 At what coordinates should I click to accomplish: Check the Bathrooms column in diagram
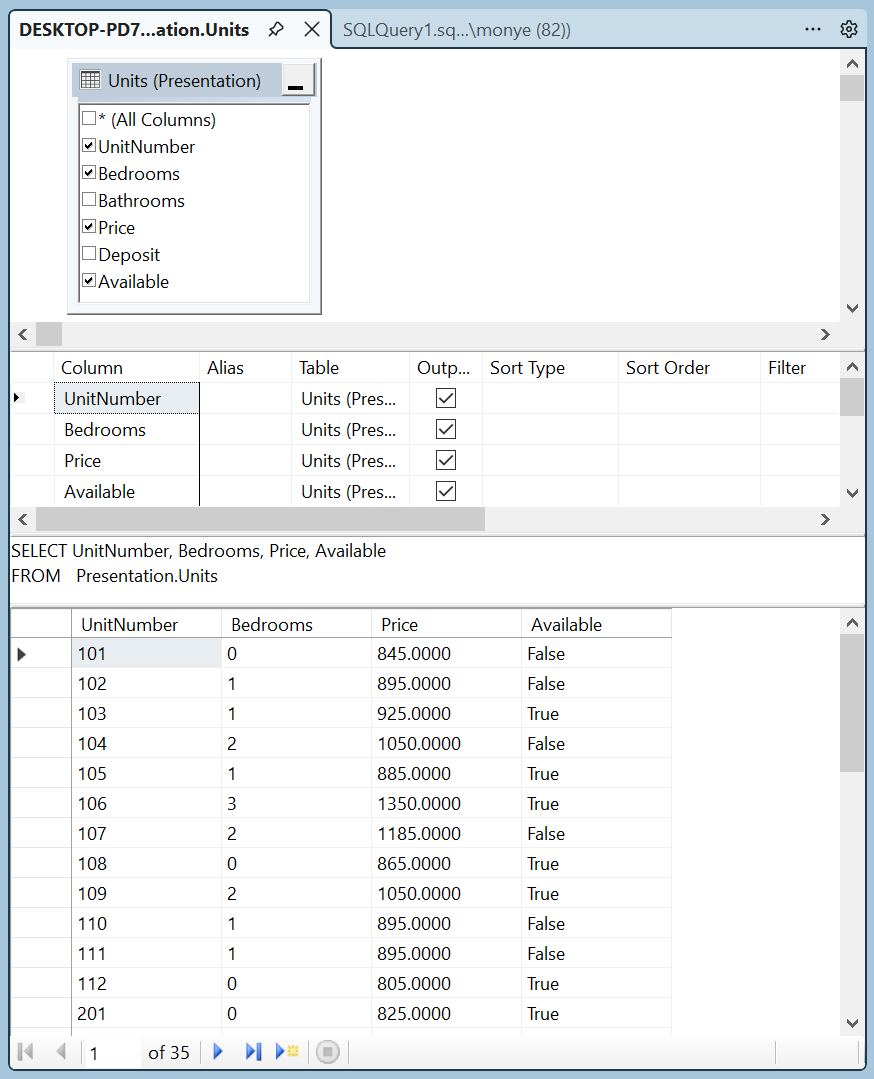tap(89, 200)
